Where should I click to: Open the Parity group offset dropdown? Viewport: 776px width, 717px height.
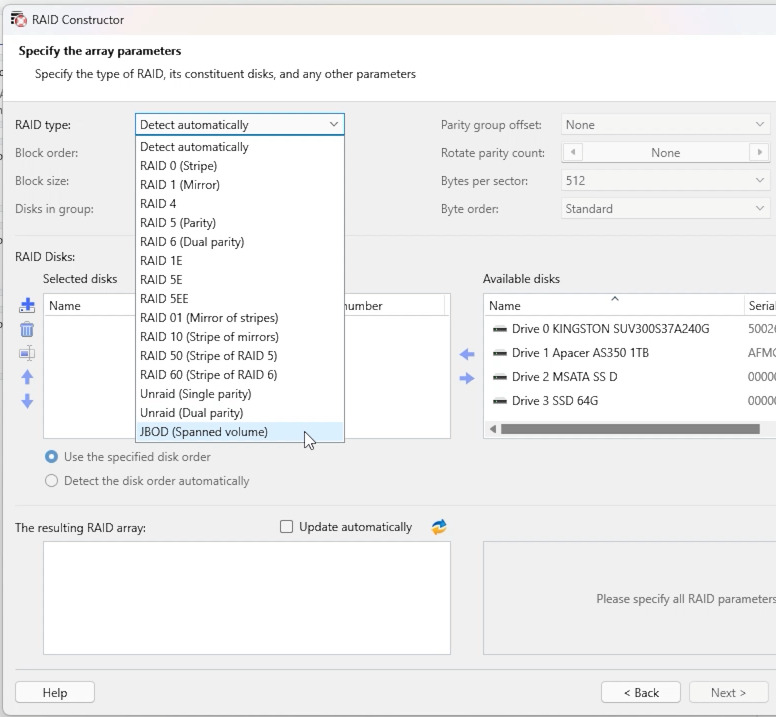click(x=665, y=125)
